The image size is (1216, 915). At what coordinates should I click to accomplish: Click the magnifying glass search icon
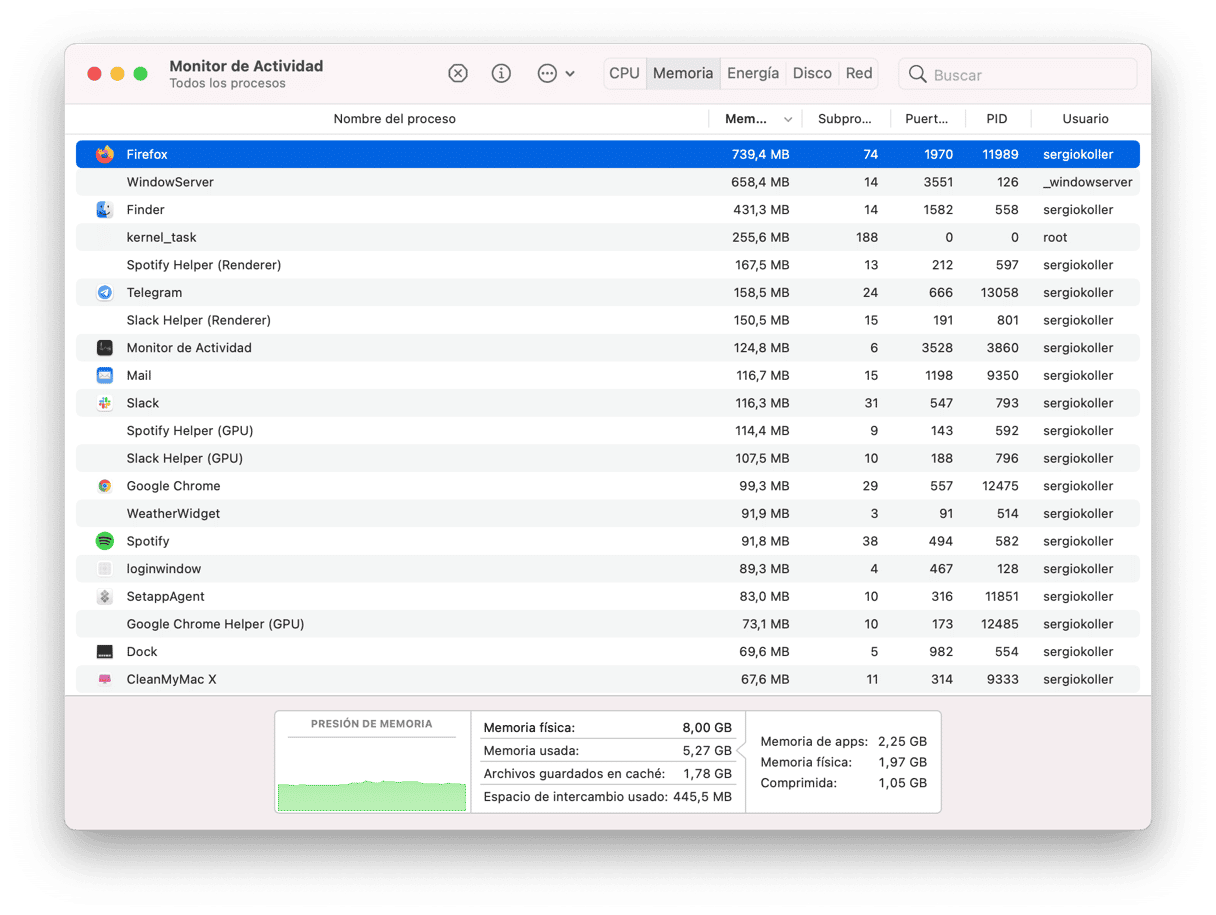tap(917, 74)
